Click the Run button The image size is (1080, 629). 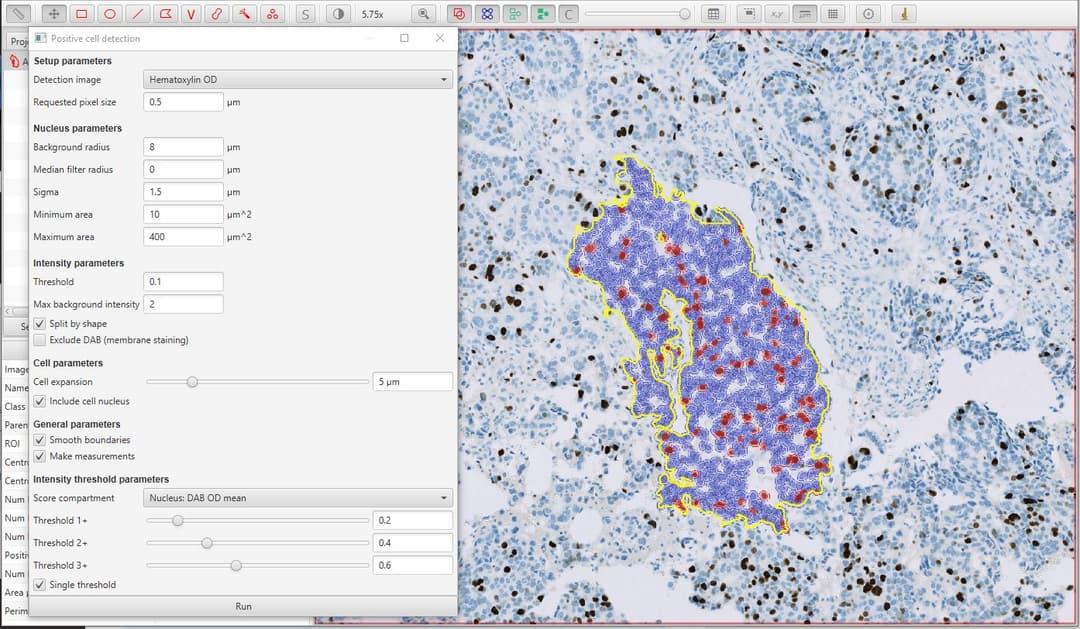243,606
